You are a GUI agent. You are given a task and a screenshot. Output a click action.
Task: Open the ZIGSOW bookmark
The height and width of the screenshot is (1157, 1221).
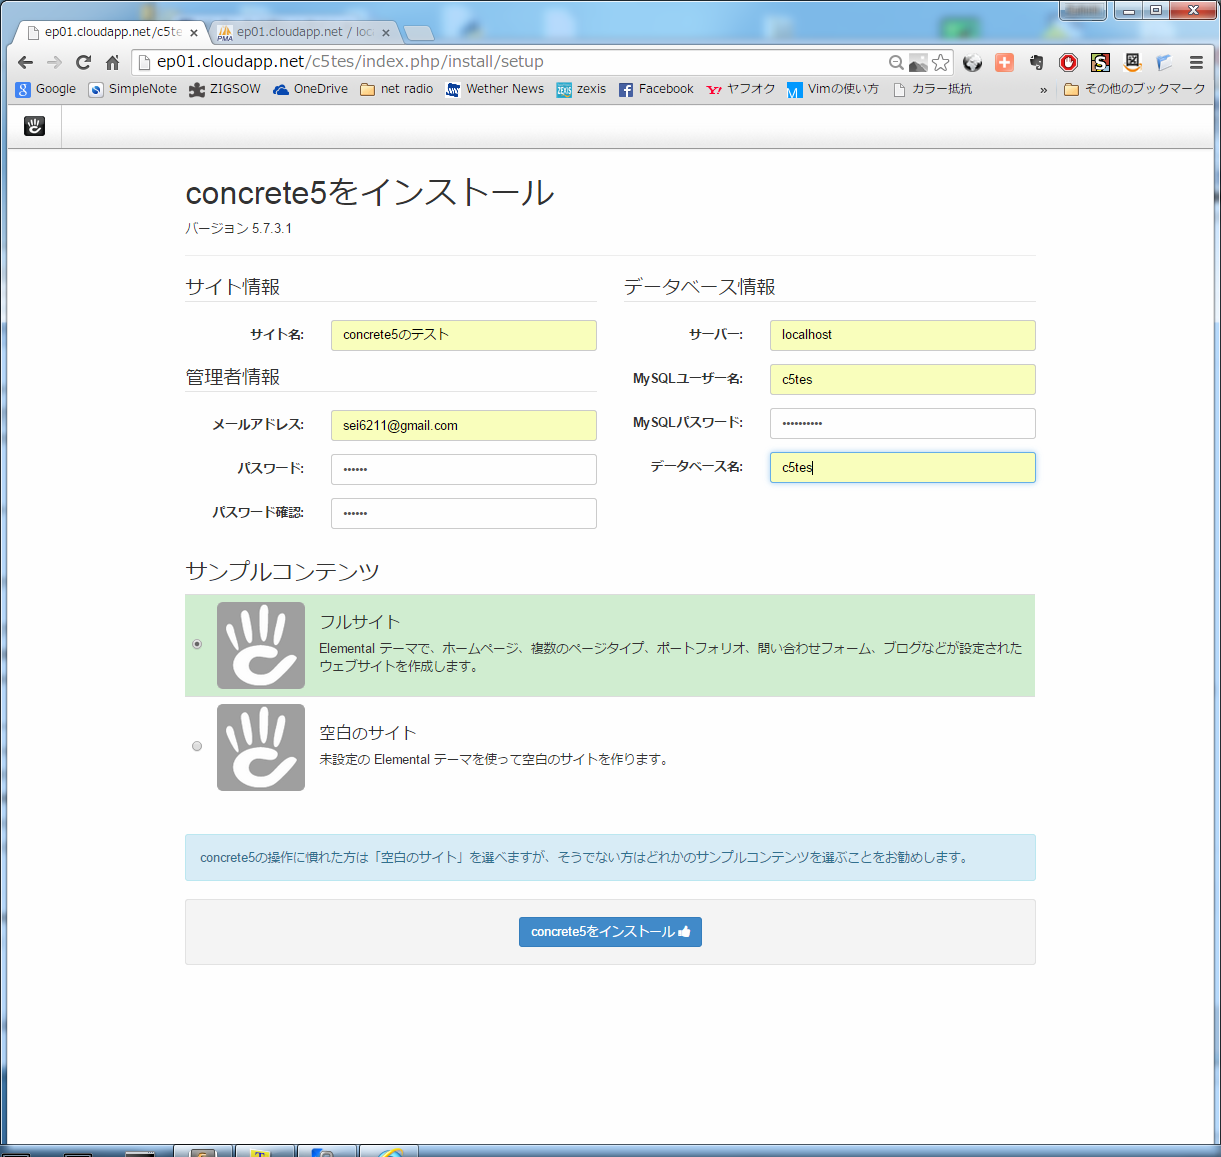pyautogui.click(x=225, y=89)
